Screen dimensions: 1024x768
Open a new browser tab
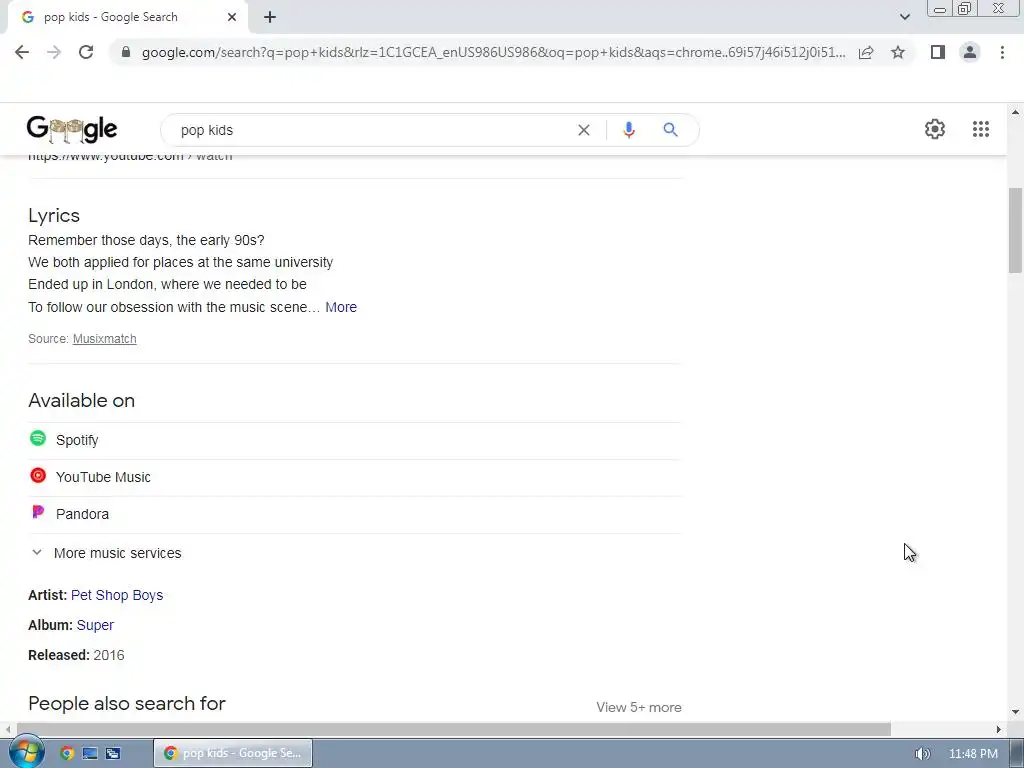tap(270, 17)
